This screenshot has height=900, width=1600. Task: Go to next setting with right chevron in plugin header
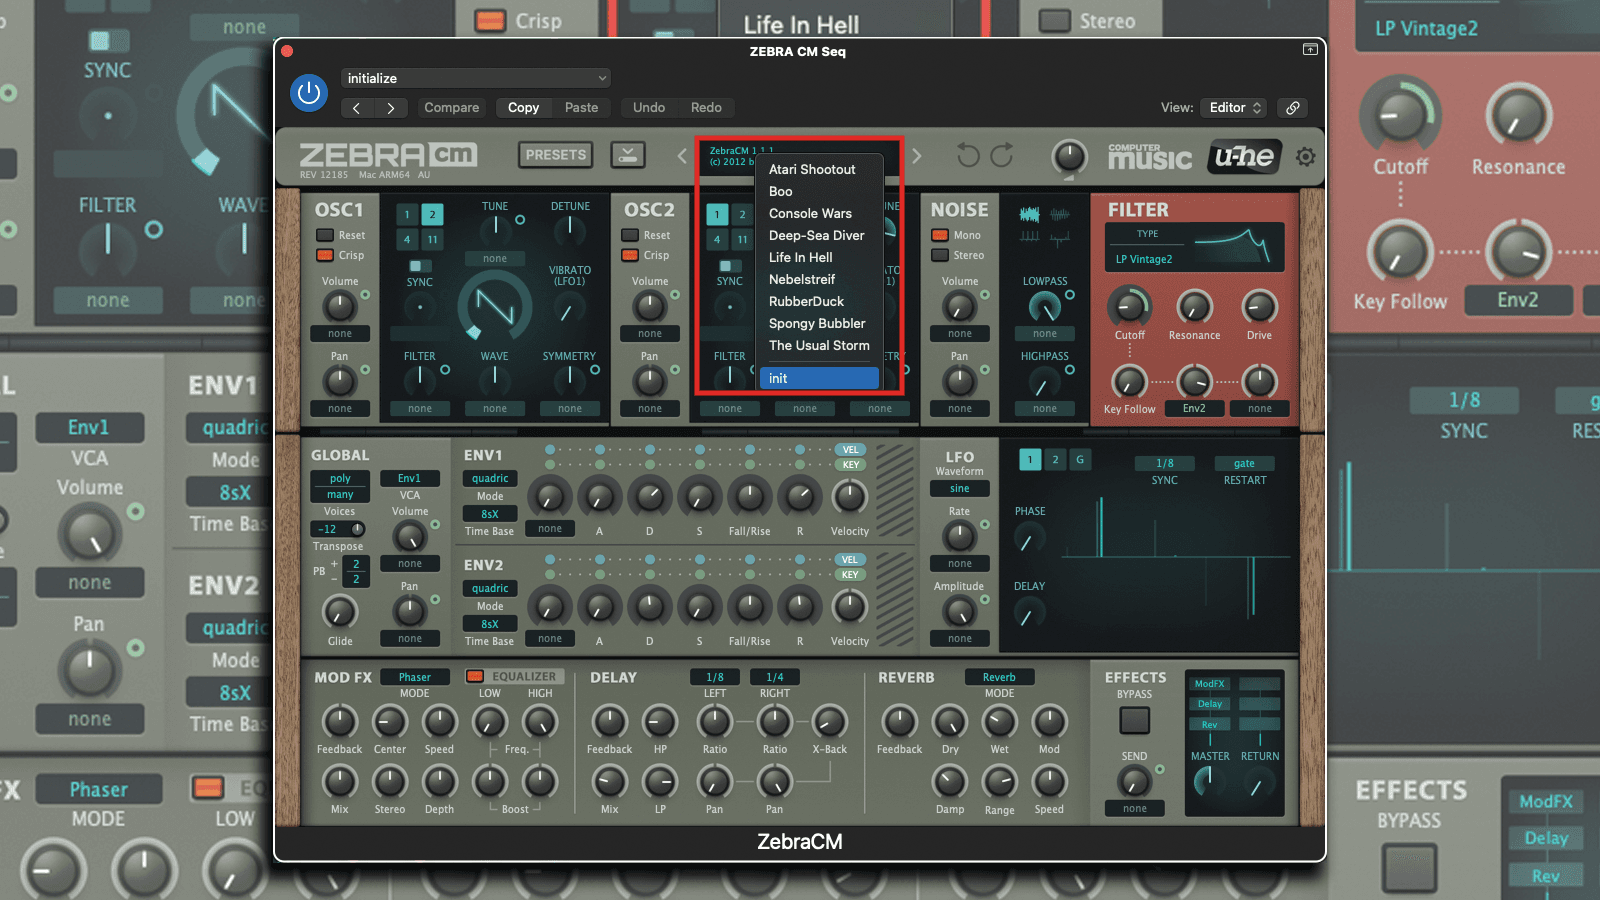tap(391, 108)
